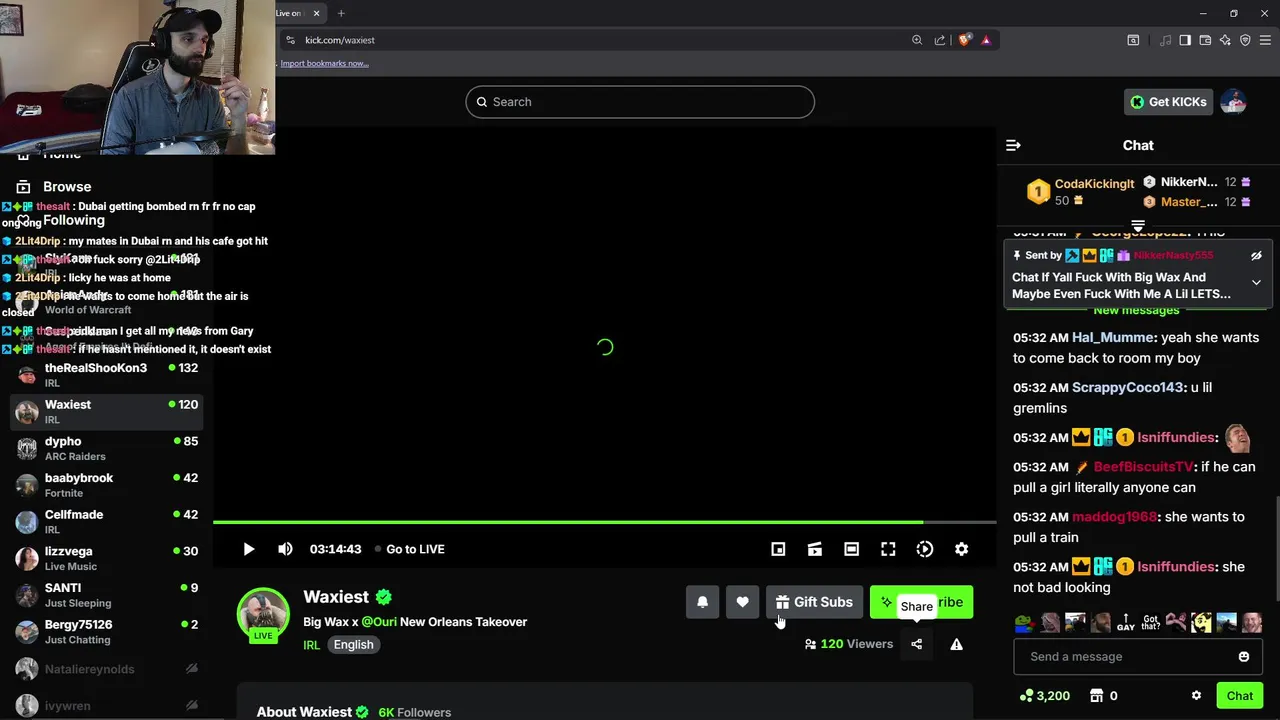Open SANTI Just Sleeping channel
The width and height of the screenshot is (1280, 720).
click(x=106, y=595)
